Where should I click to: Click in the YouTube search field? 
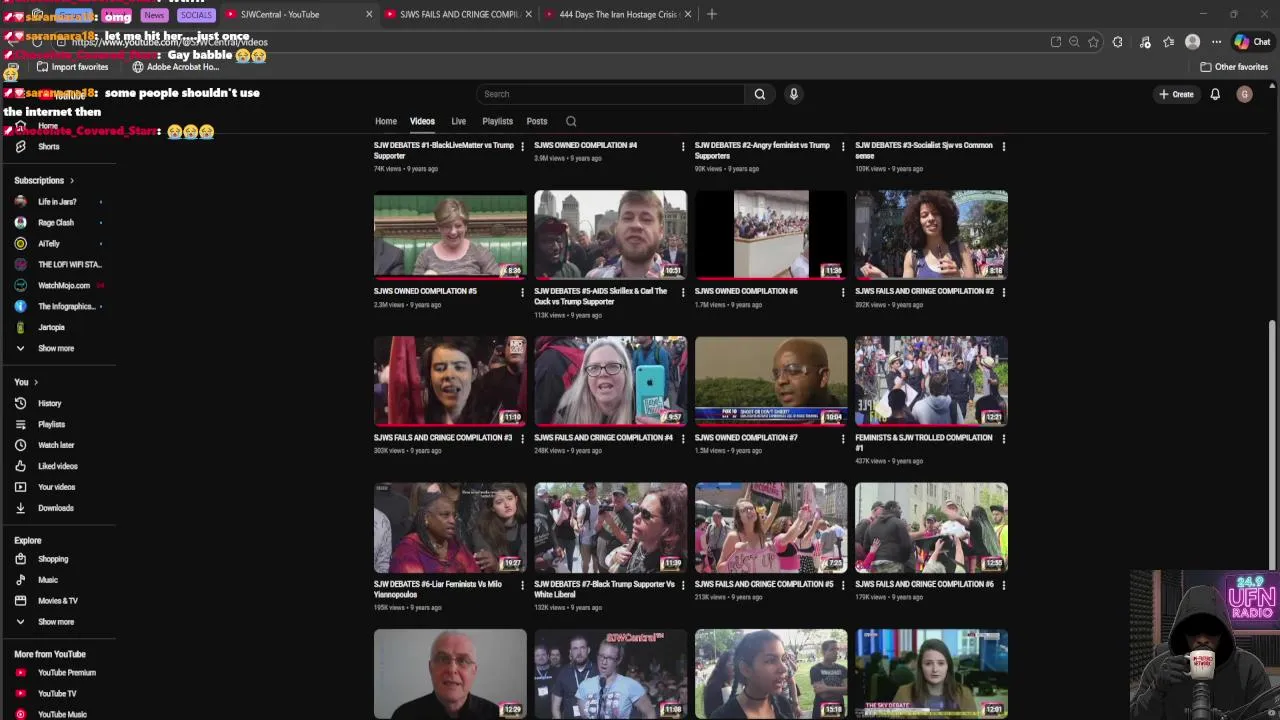(610, 94)
